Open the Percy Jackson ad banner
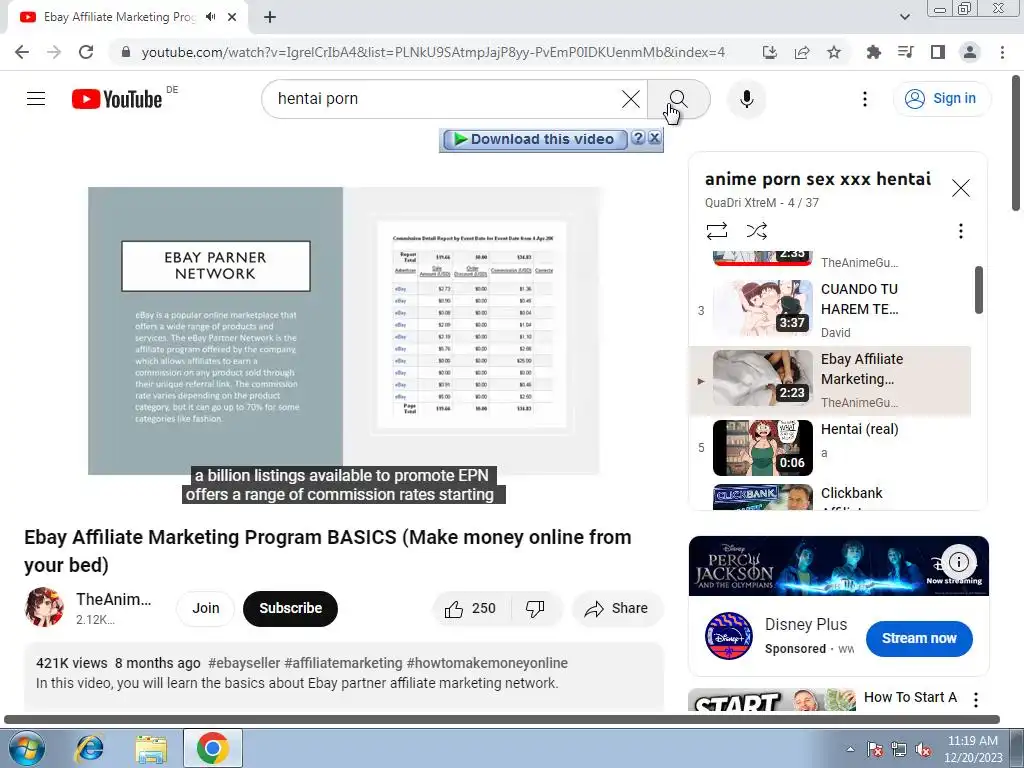 point(839,566)
